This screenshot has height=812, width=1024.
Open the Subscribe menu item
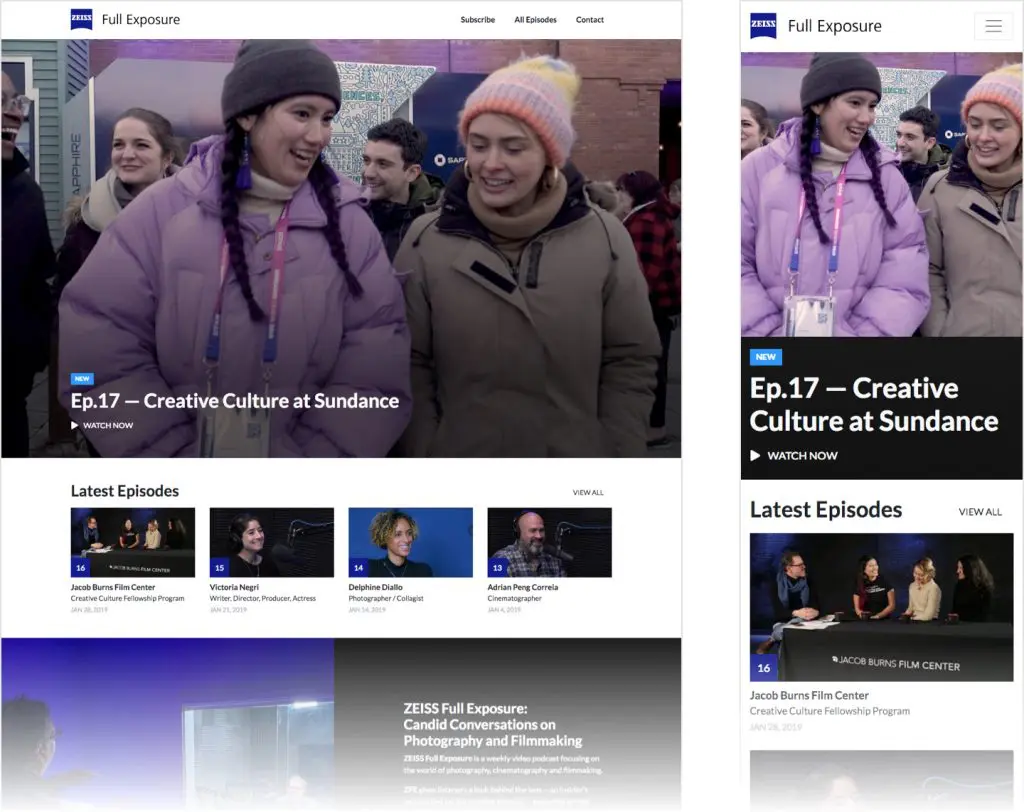point(477,20)
